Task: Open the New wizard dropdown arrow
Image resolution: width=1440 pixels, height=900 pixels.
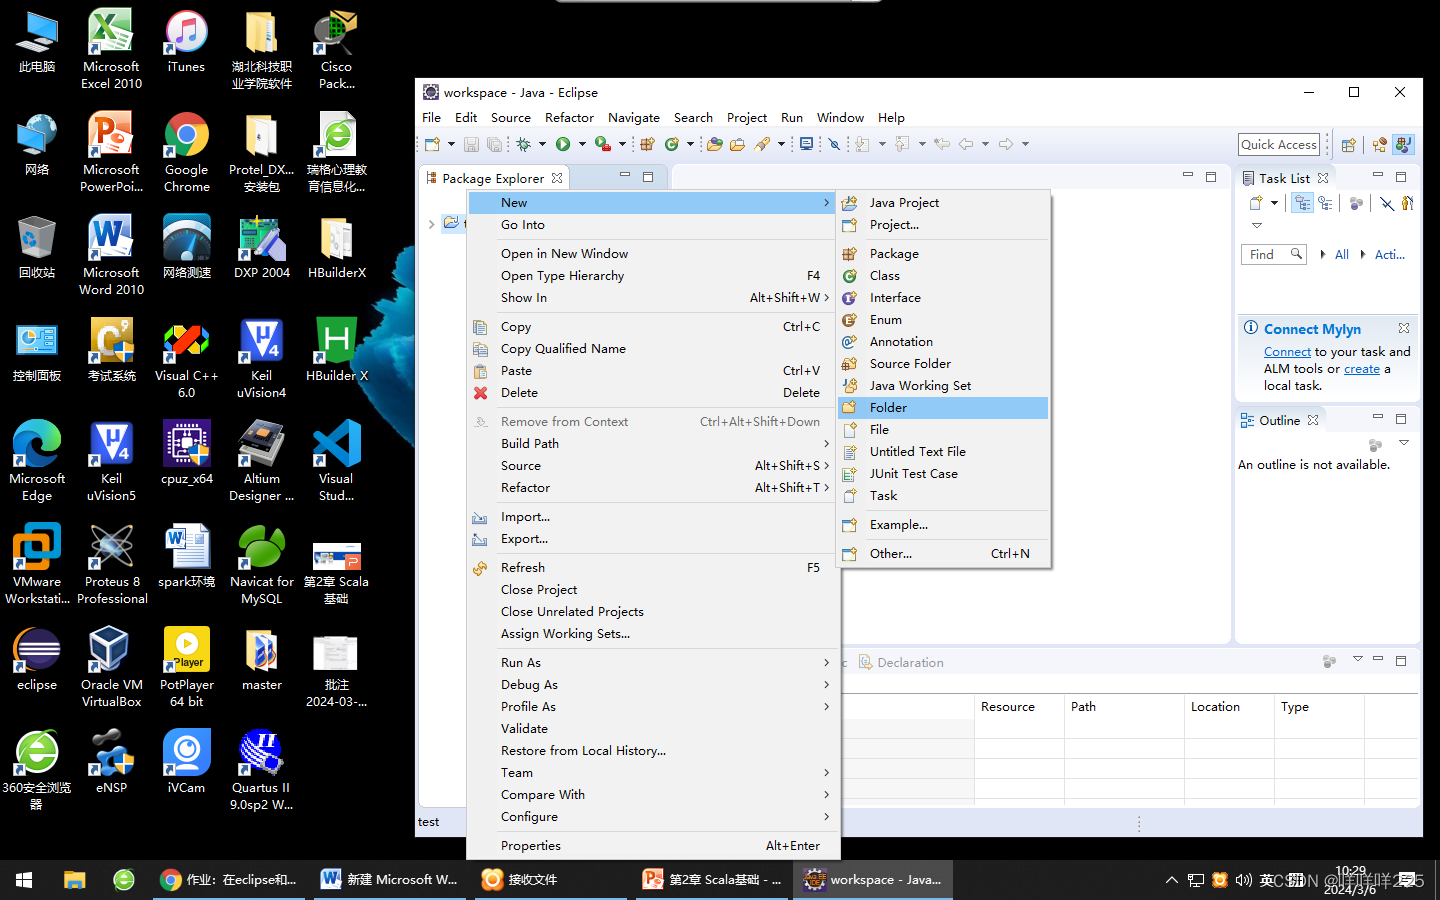Action: click(451, 144)
